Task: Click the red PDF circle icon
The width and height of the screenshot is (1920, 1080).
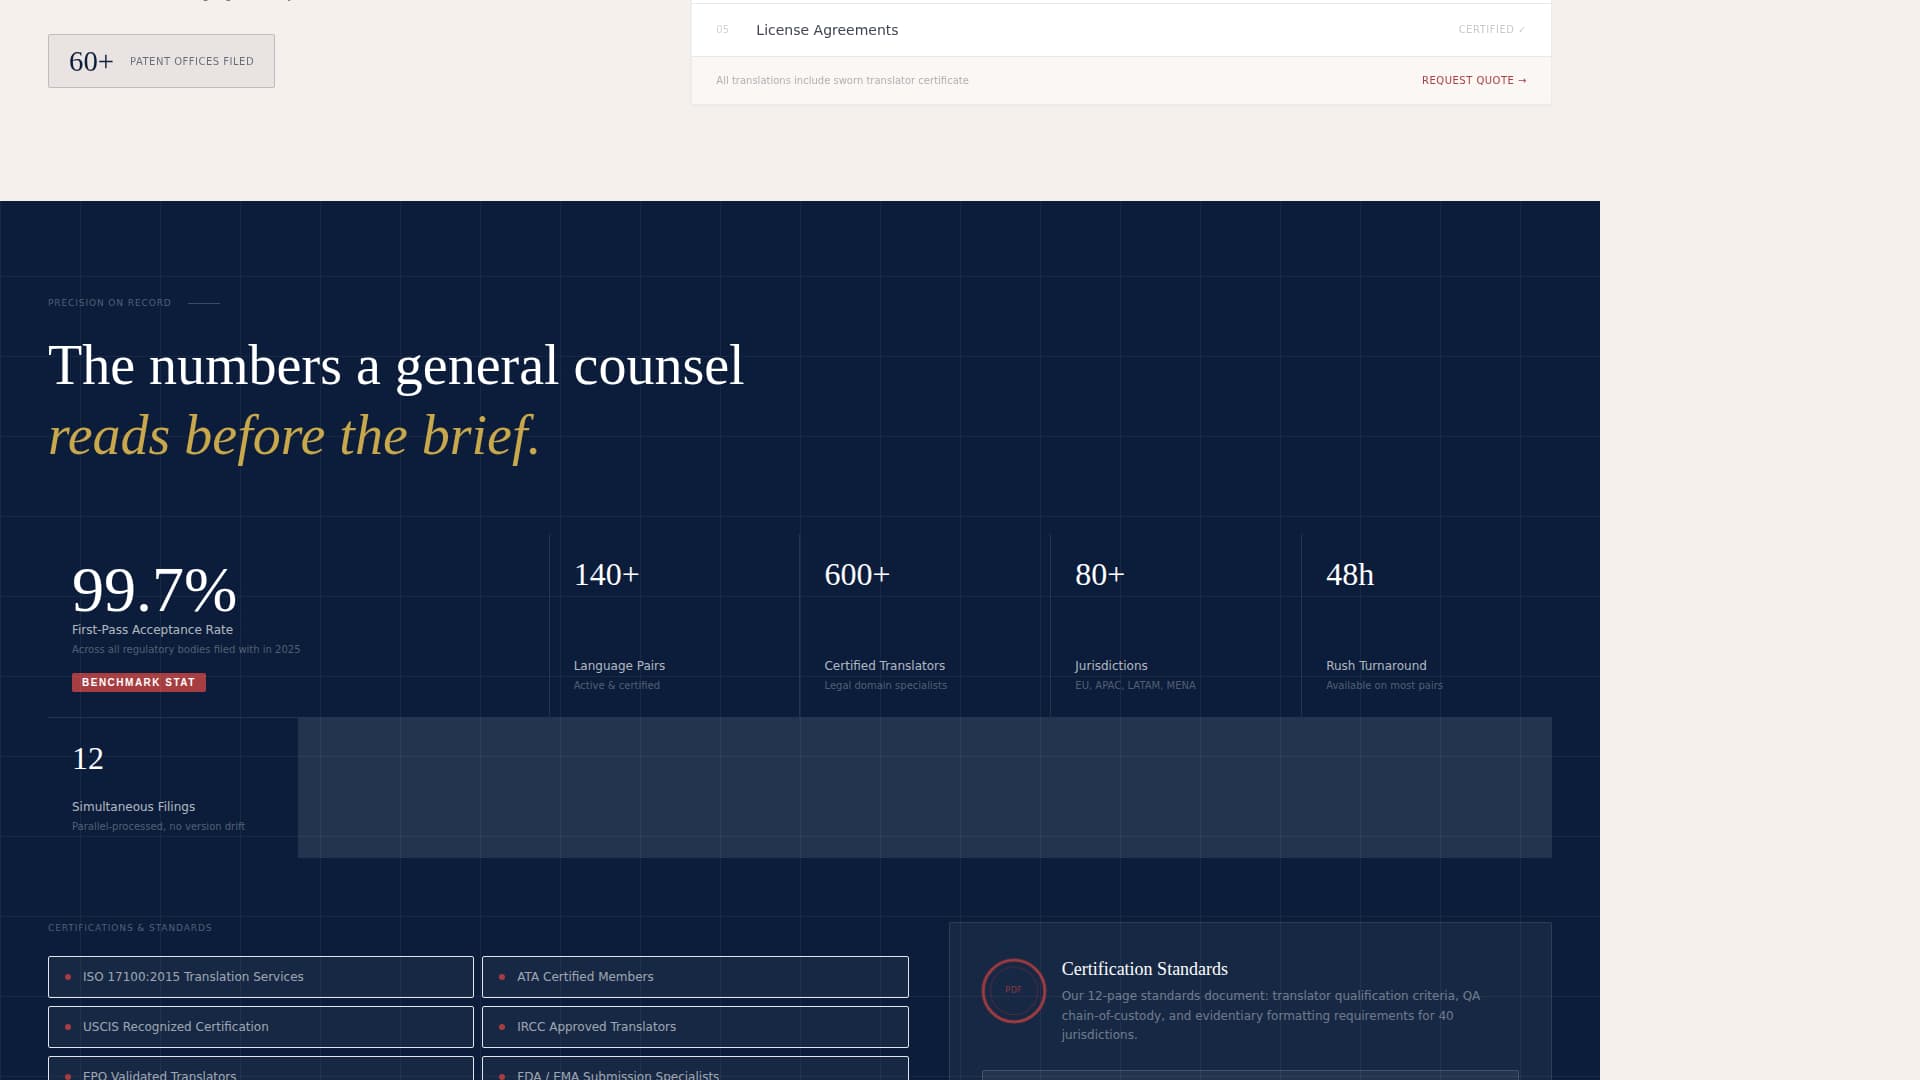Action: [1013, 990]
